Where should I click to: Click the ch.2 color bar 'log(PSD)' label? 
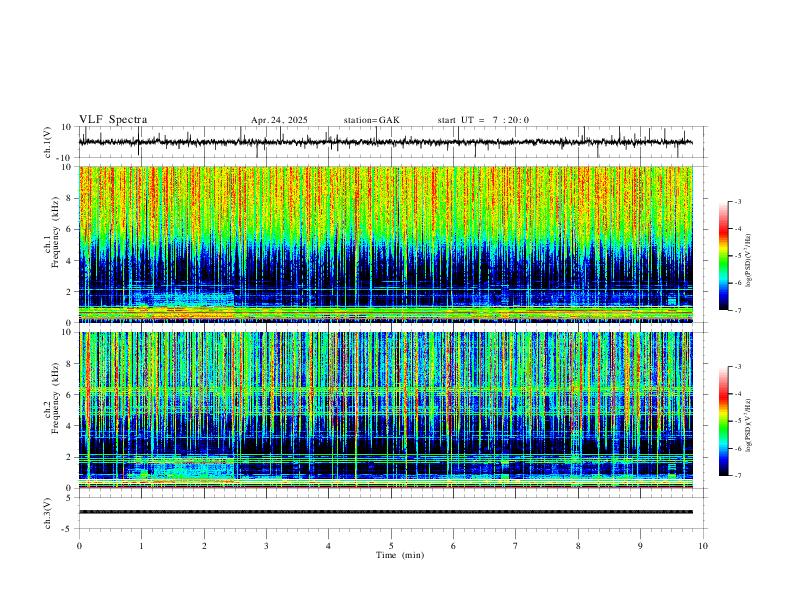(x=748, y=425)
